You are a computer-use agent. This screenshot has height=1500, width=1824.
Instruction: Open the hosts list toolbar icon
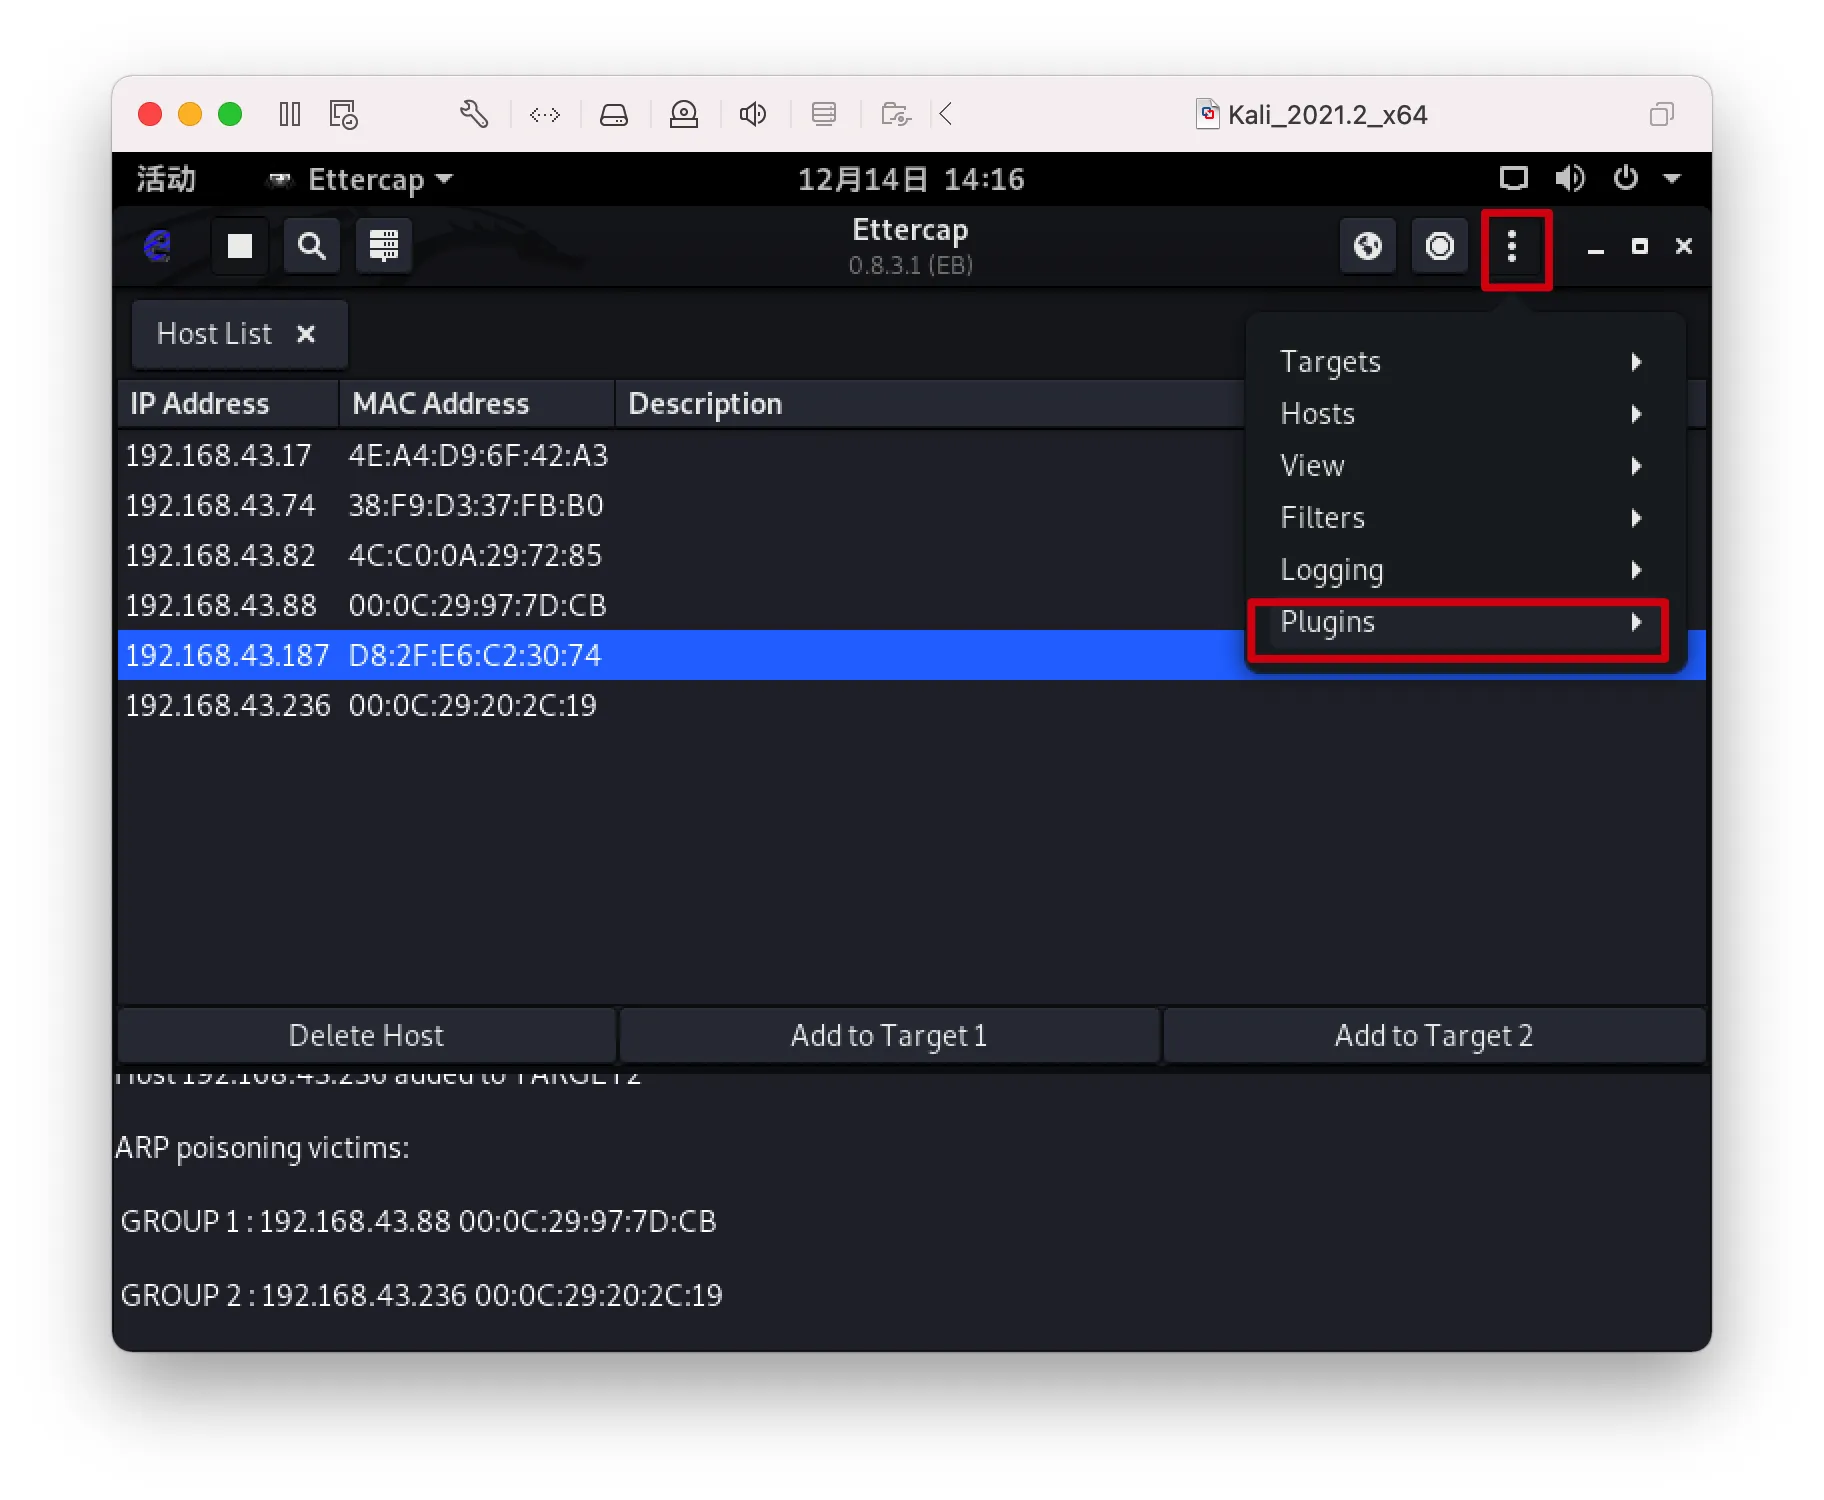tap(383, 246)
